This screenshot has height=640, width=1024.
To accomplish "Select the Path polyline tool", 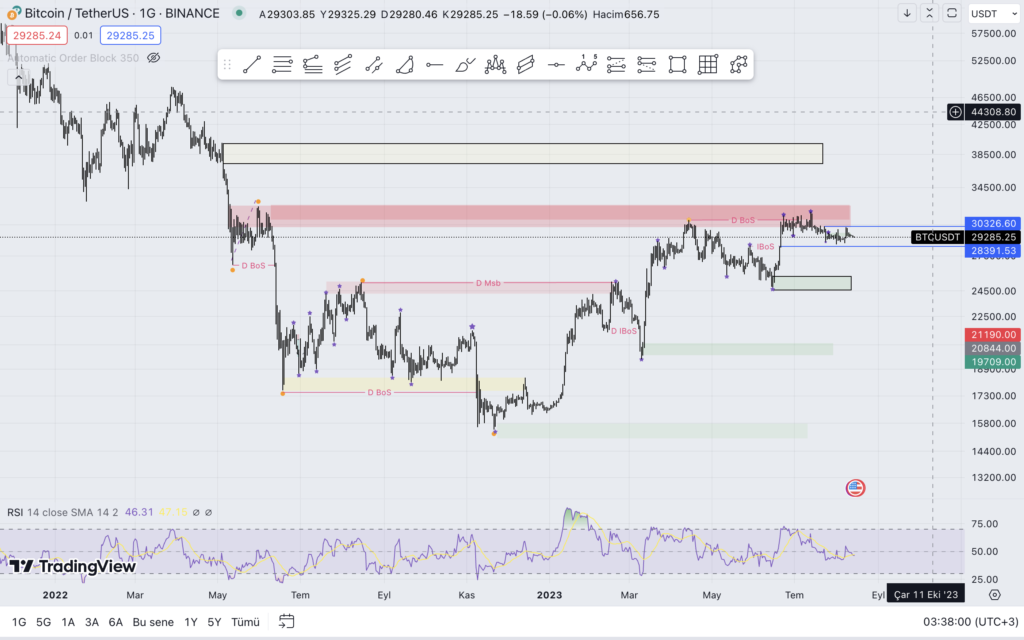I will tap(738, 65).
